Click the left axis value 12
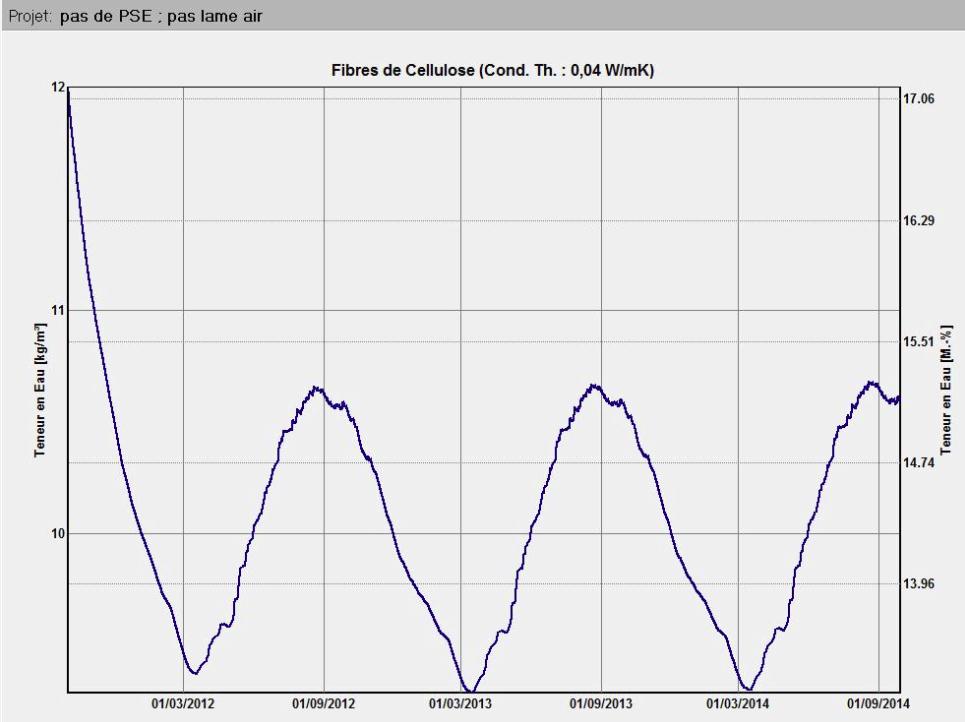The height and width of the screenshot is (722, 965). (58, 87)
